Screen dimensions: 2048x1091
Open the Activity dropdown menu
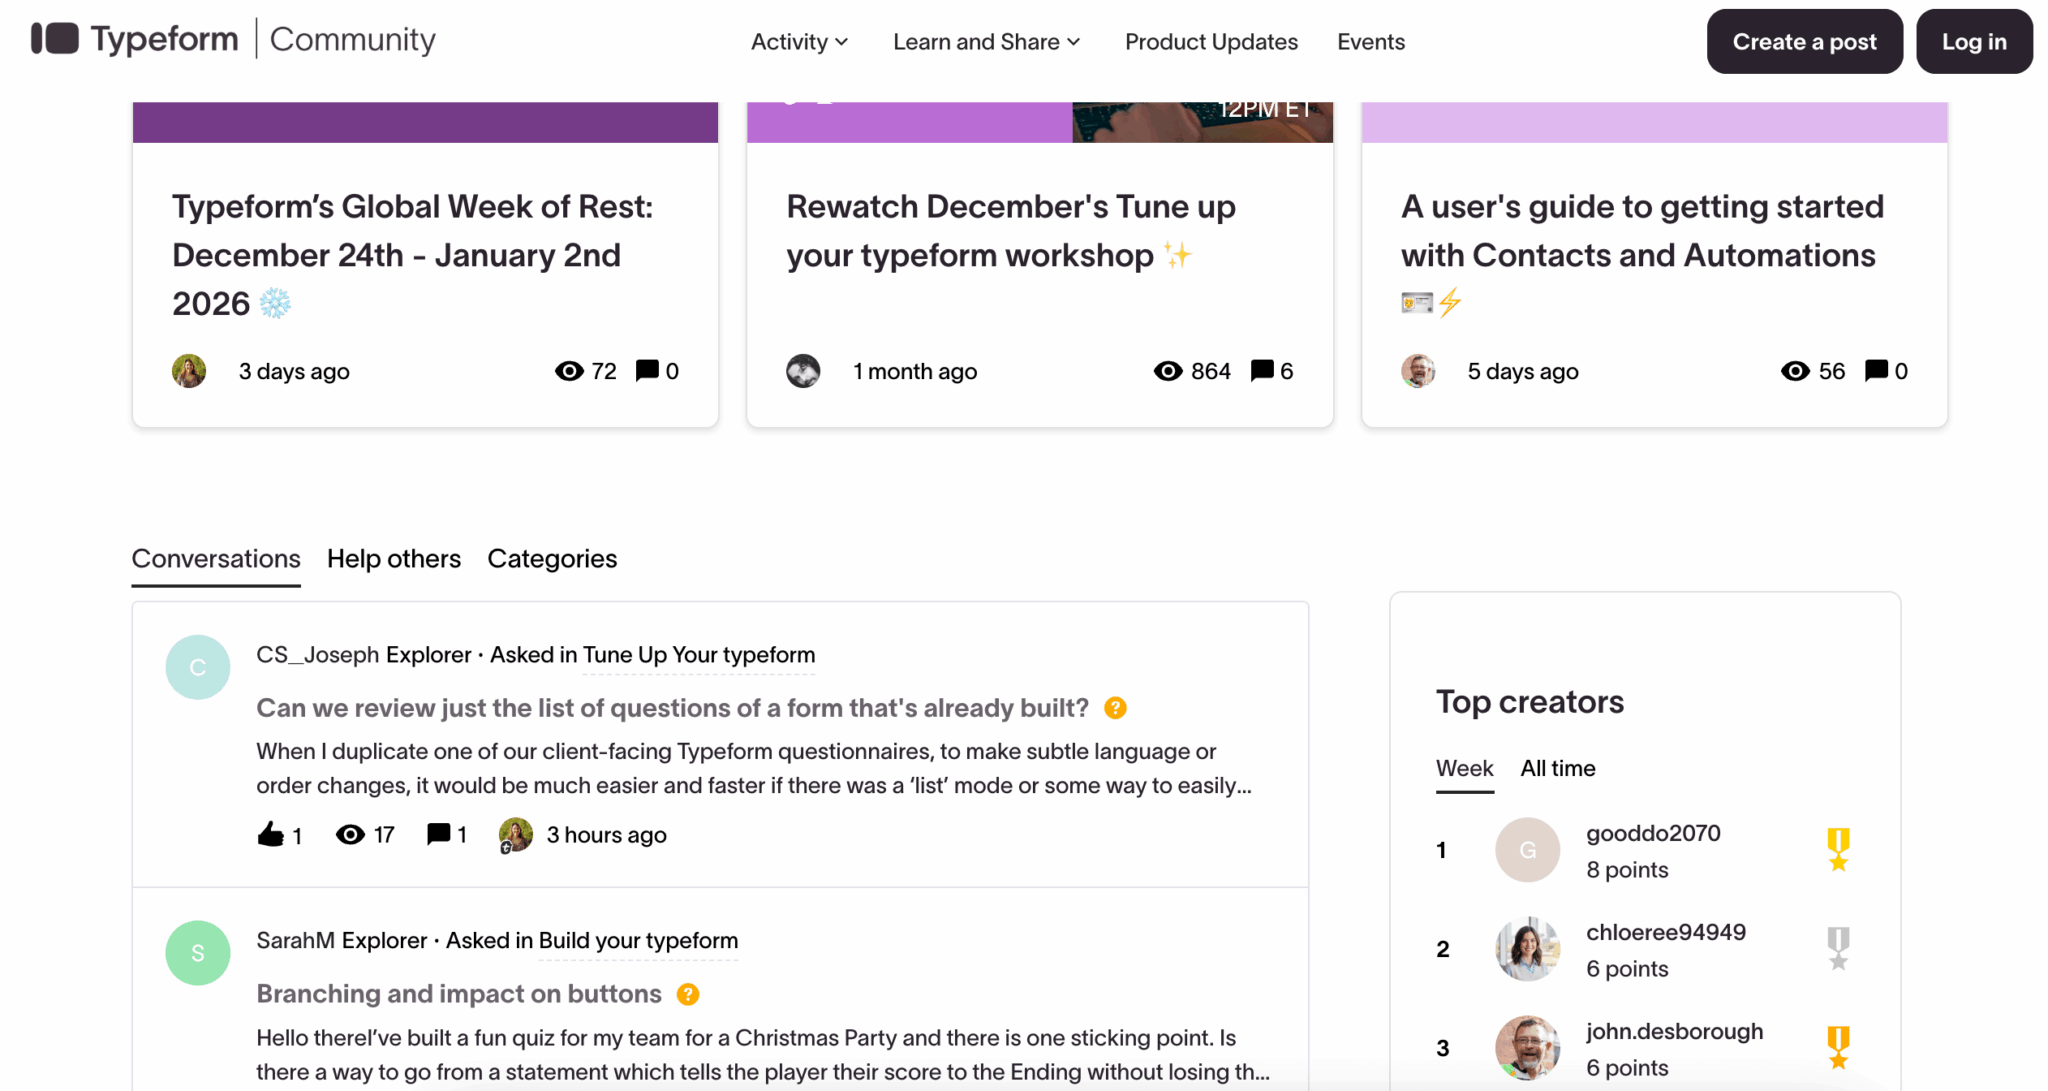click(x=799, y=41)
